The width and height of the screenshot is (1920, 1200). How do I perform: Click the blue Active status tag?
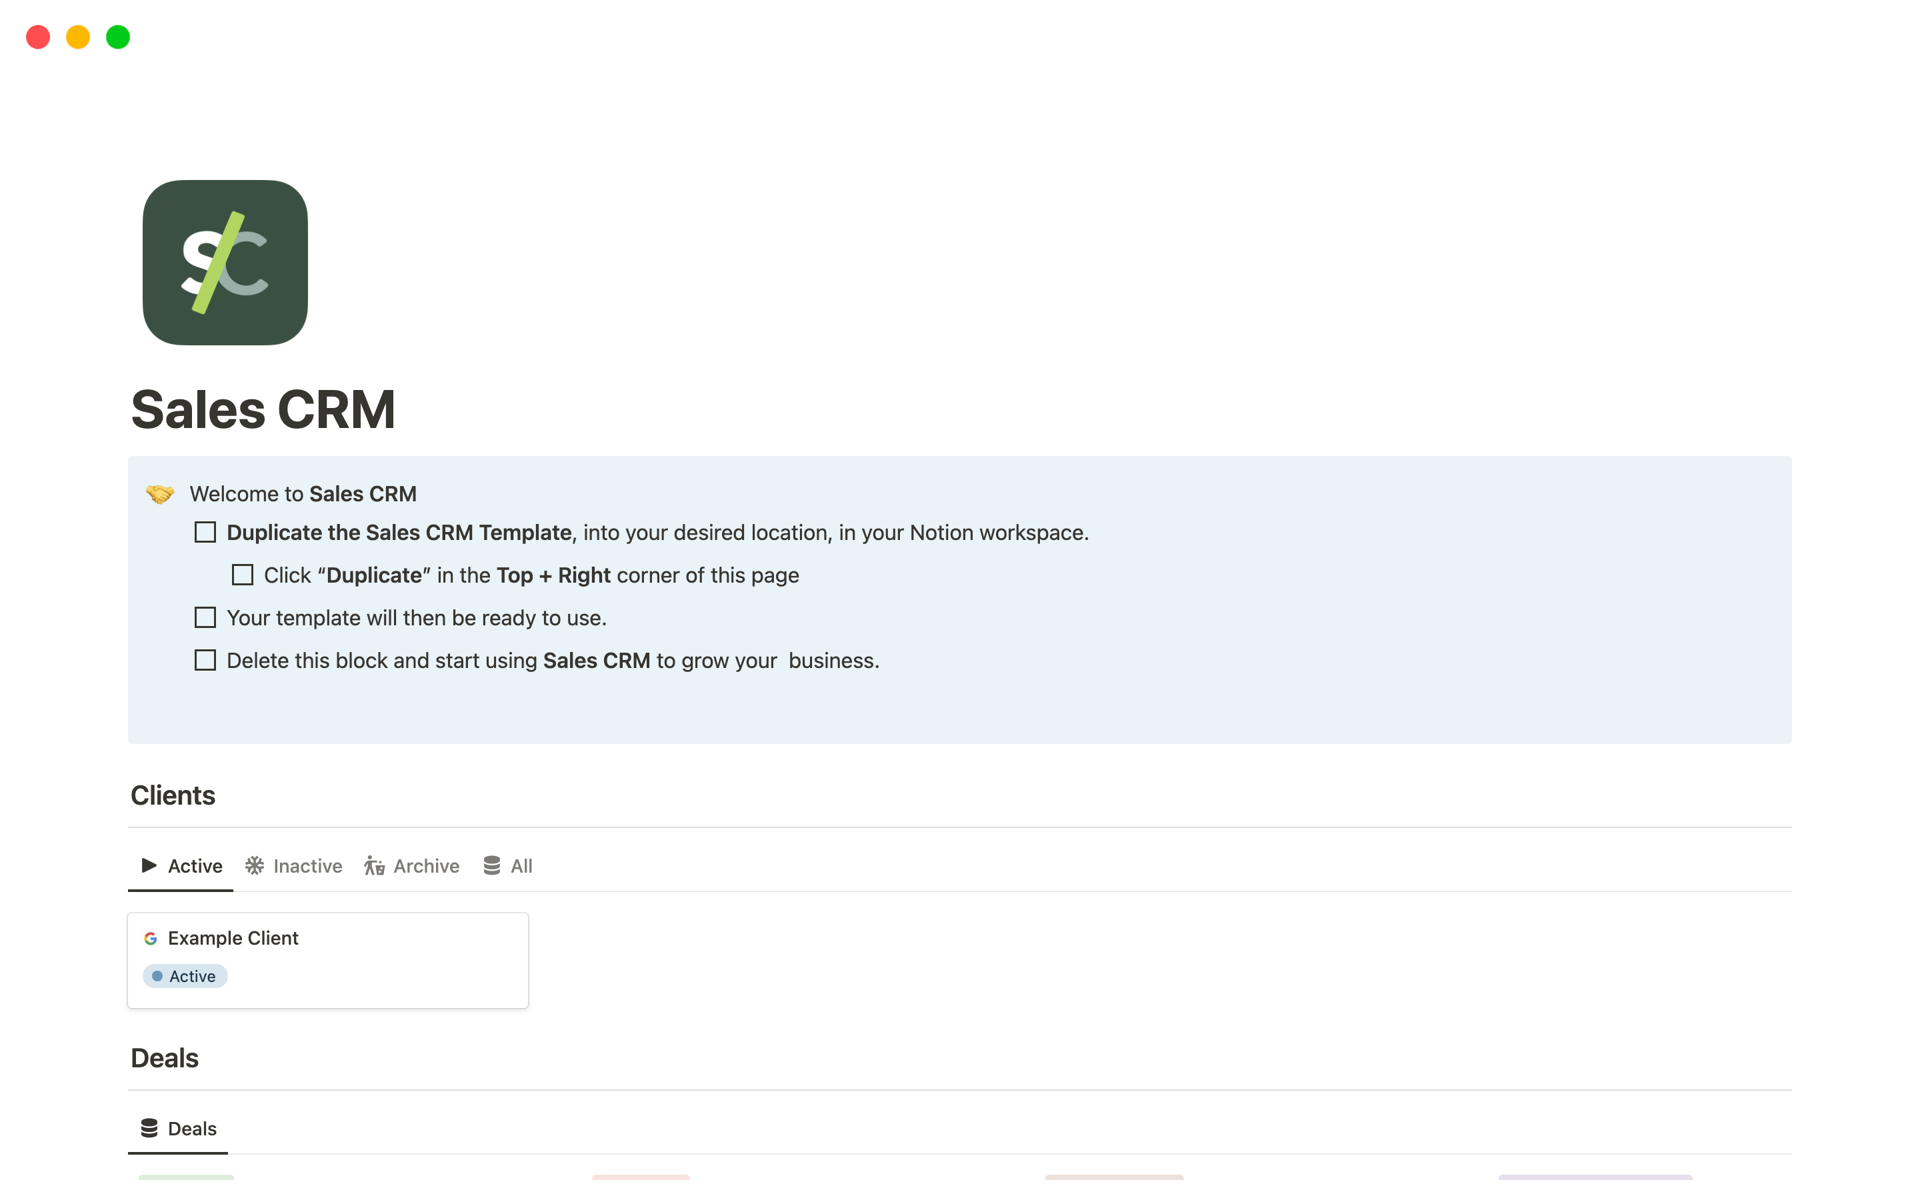click(x=186, y=976)
